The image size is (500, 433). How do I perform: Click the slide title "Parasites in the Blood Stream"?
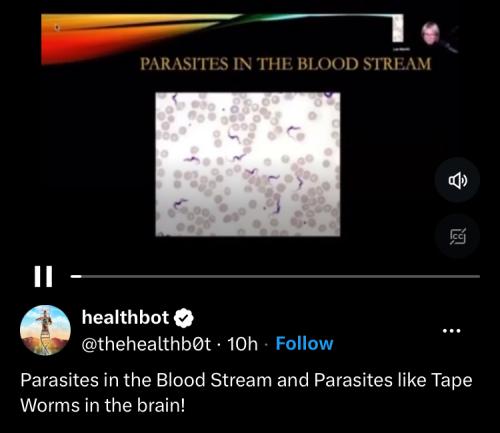click(x=285, y=64)
